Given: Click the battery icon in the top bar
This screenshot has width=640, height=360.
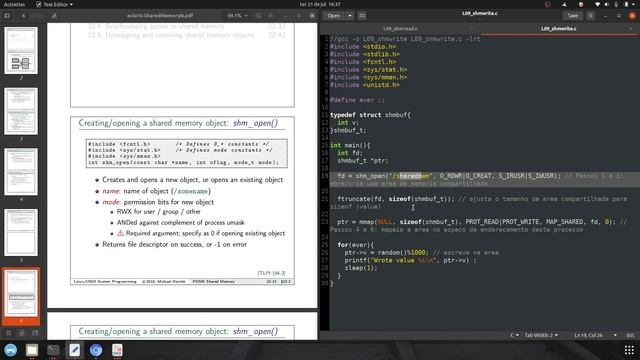Looking at the screenshot, I should tap(626, 4).
